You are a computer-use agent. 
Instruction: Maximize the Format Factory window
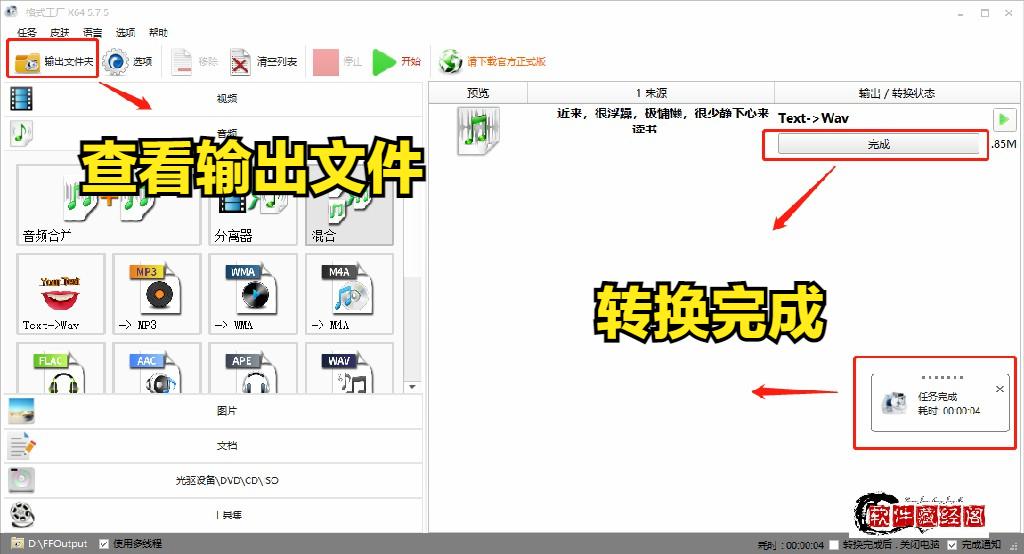(985, 12)
